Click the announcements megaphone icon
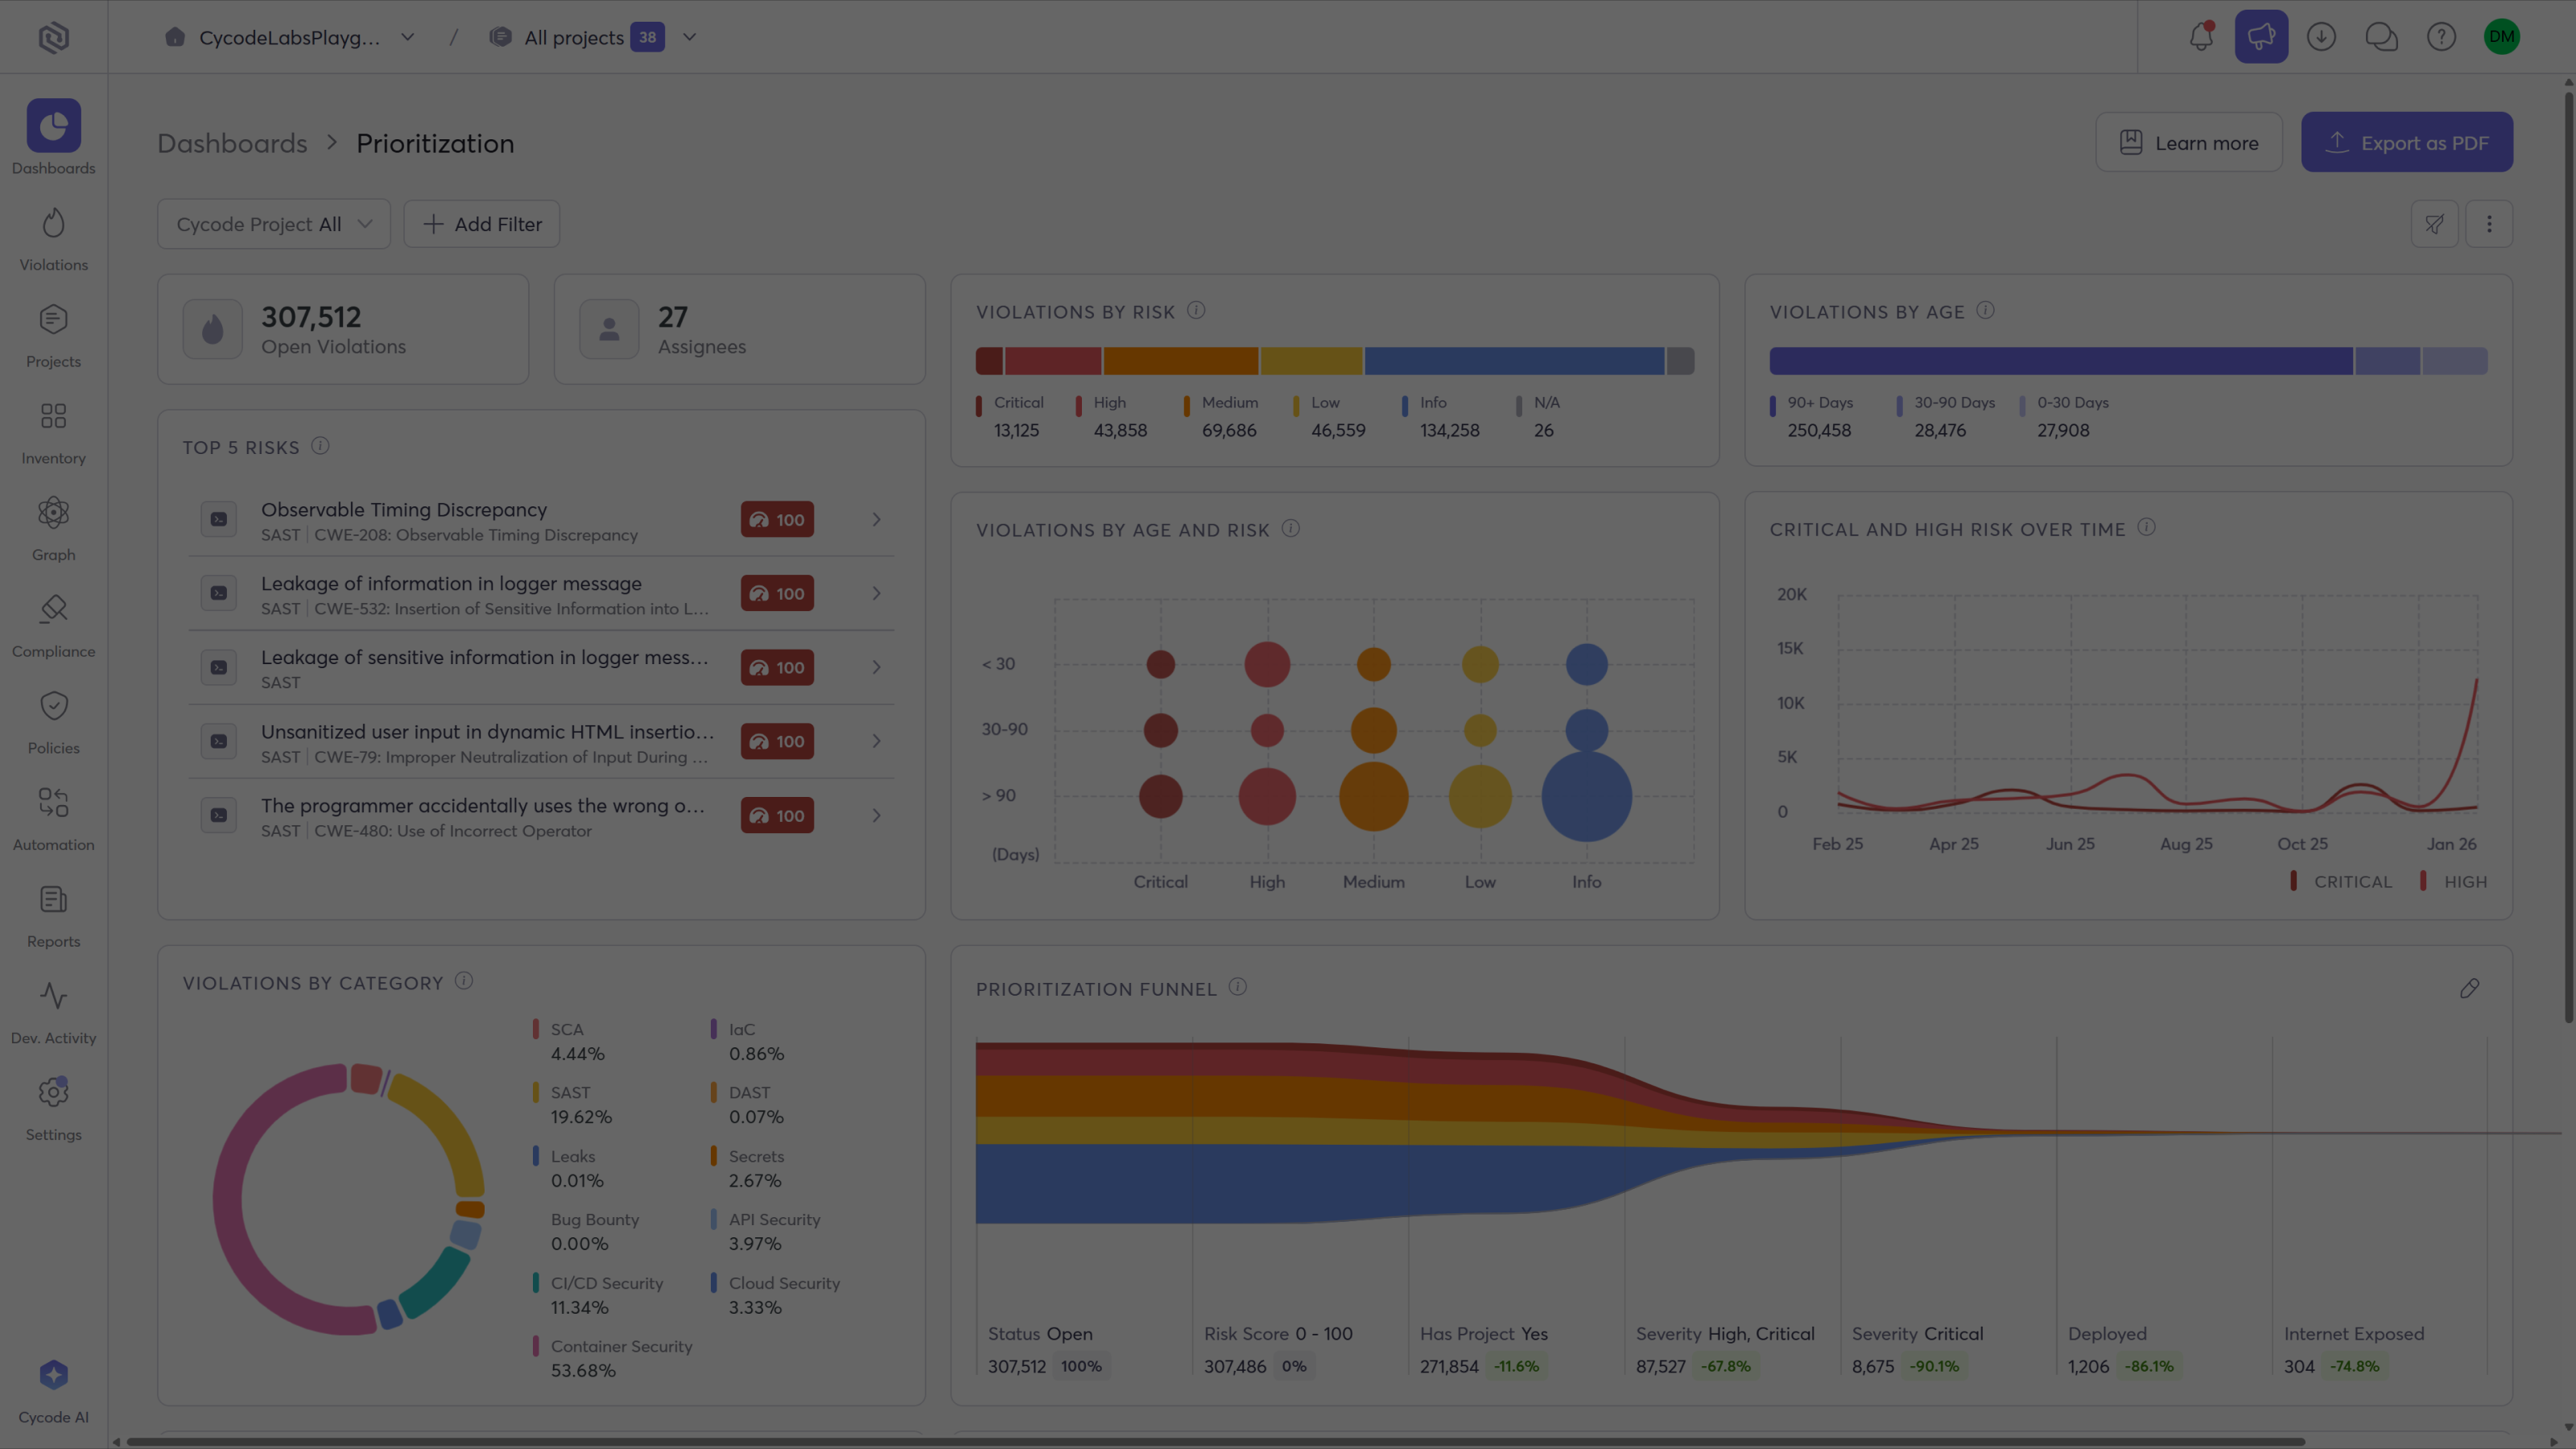 point(2261,37)
